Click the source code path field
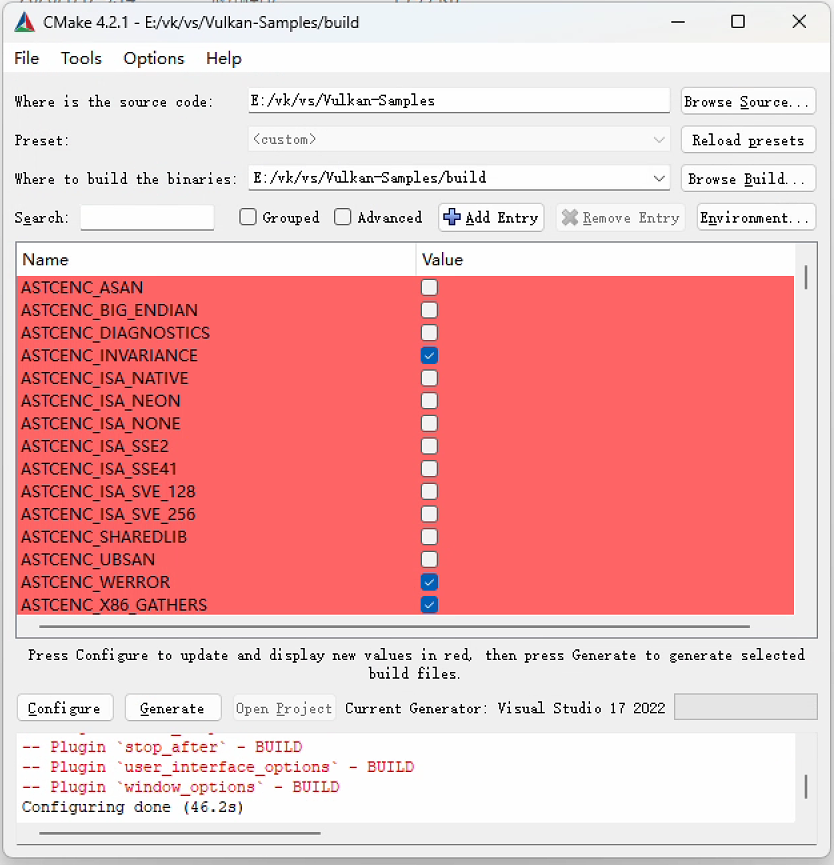Viewport: 834px width, 865px height. pyautogui.click(x=459, y=101)
